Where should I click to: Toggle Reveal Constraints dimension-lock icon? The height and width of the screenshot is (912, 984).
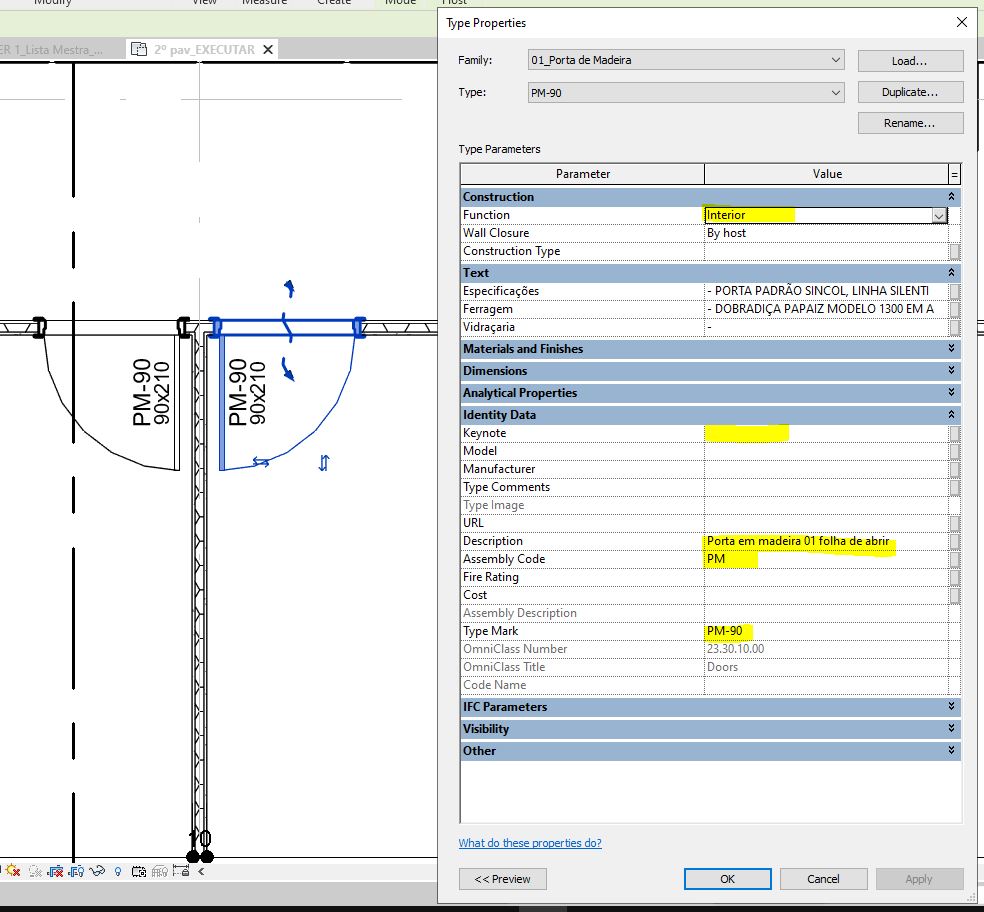click(181, 871)
